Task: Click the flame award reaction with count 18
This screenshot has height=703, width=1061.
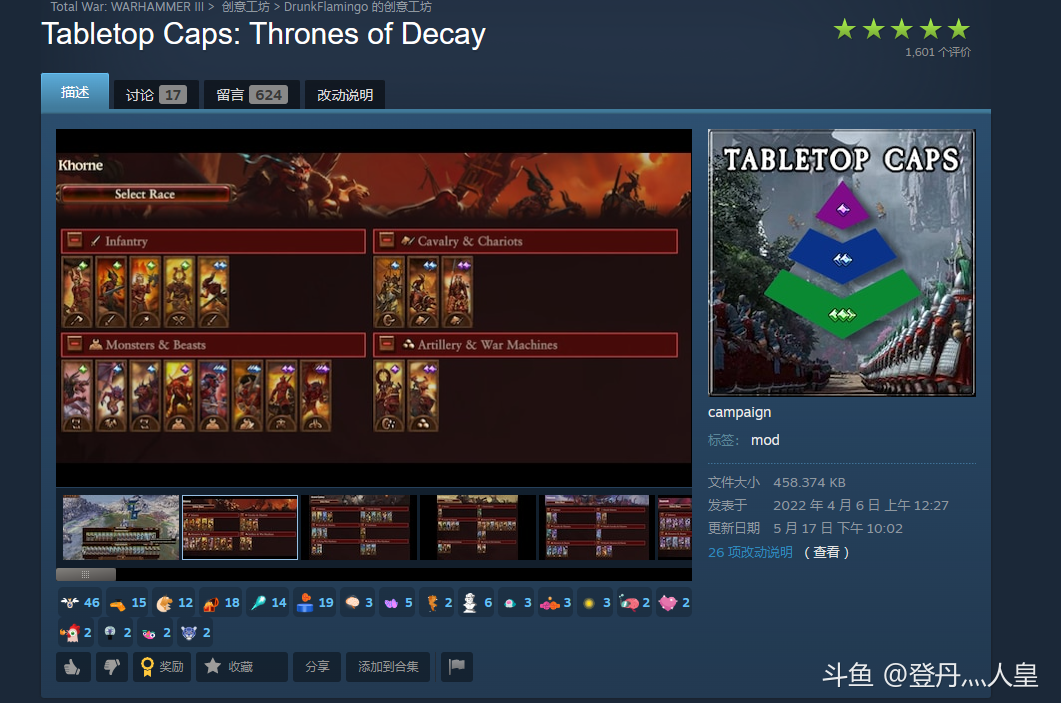Action: pos(212,602)
